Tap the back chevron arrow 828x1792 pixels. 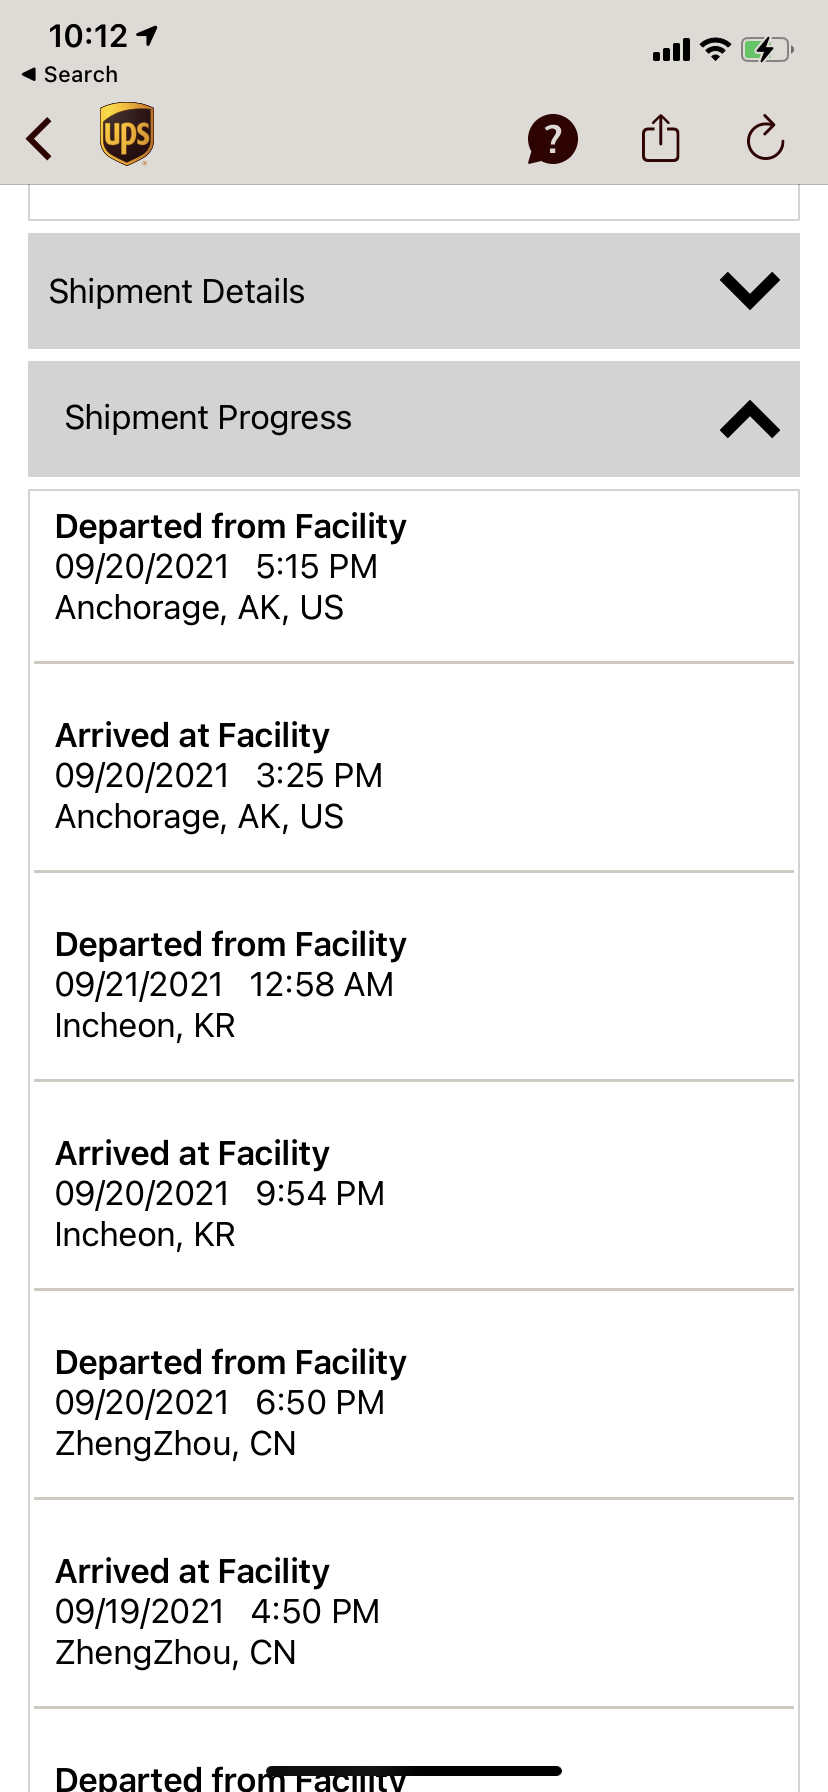click(40, 139)
